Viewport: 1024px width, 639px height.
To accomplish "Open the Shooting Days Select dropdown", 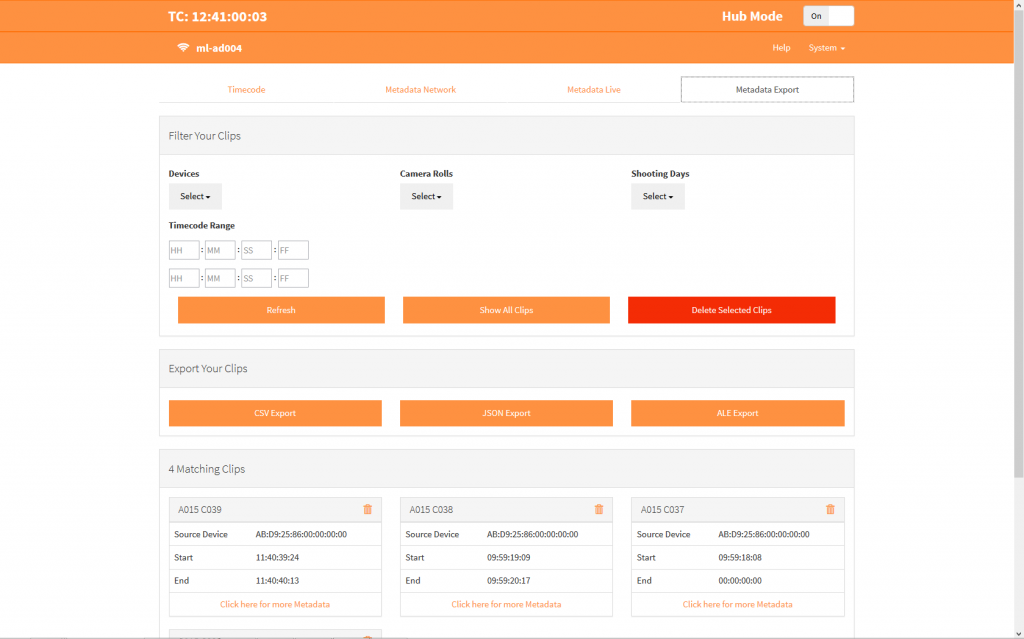I will 657,196.
